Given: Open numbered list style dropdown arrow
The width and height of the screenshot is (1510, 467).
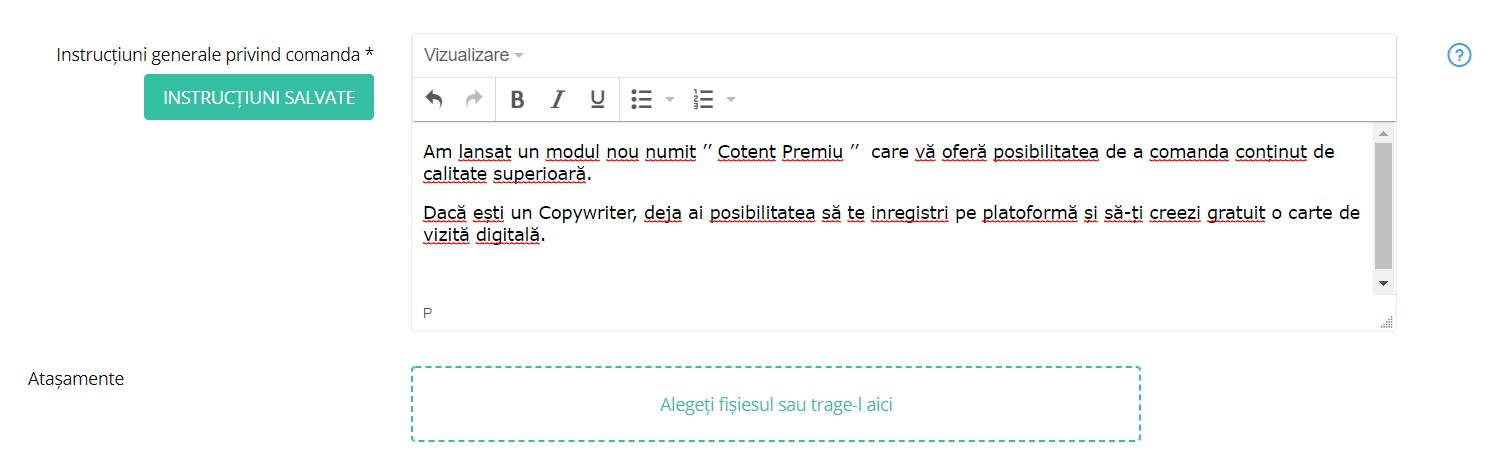Looking at the screenshot, I should coord(731,99).
